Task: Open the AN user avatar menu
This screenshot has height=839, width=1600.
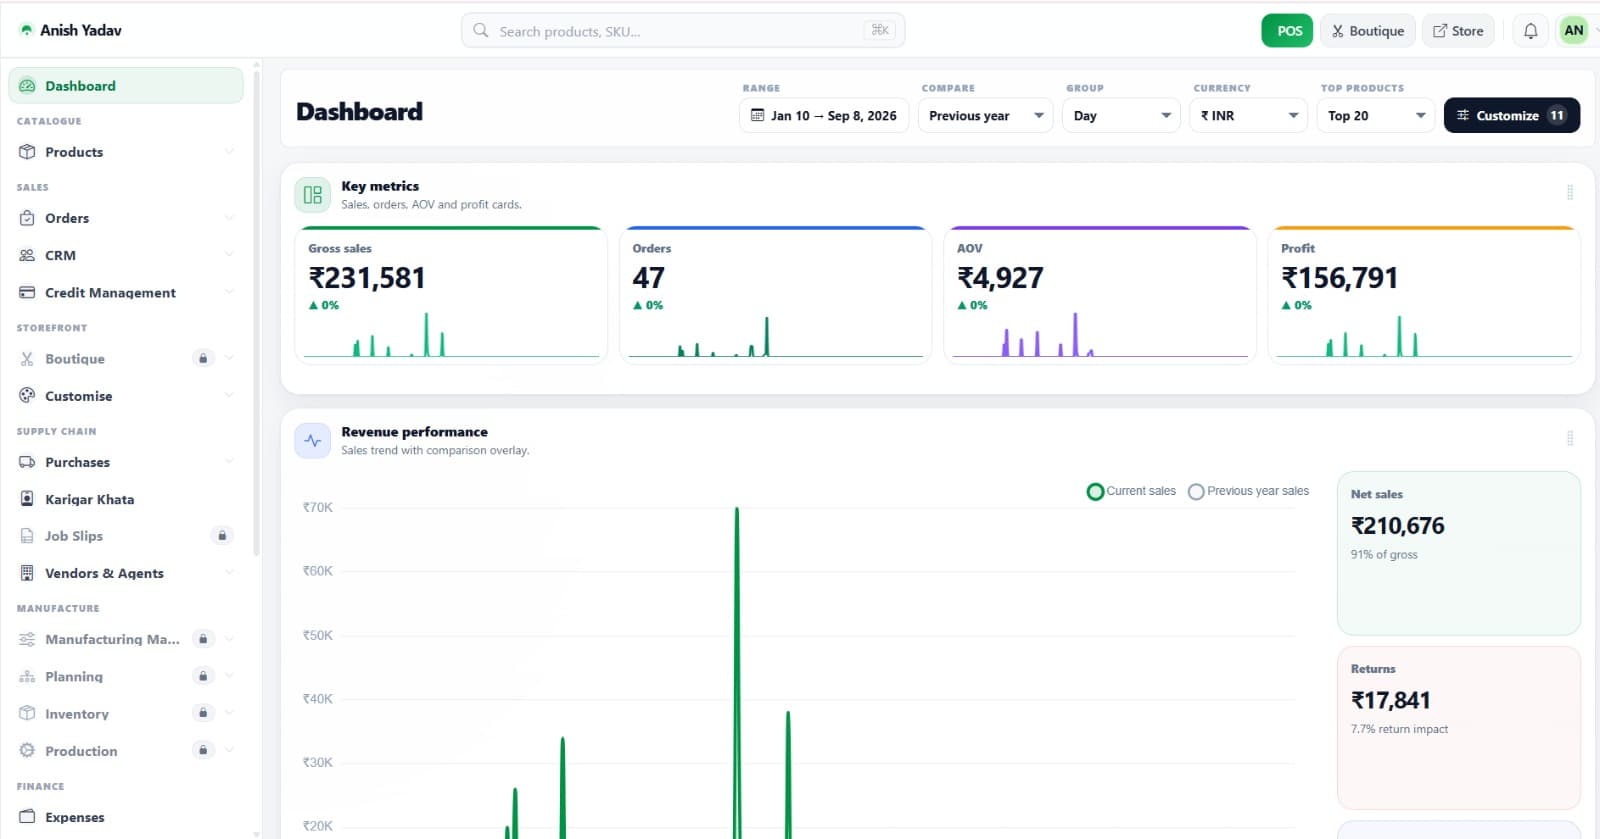Action: pyautogui.click(x=1574, y=31)
